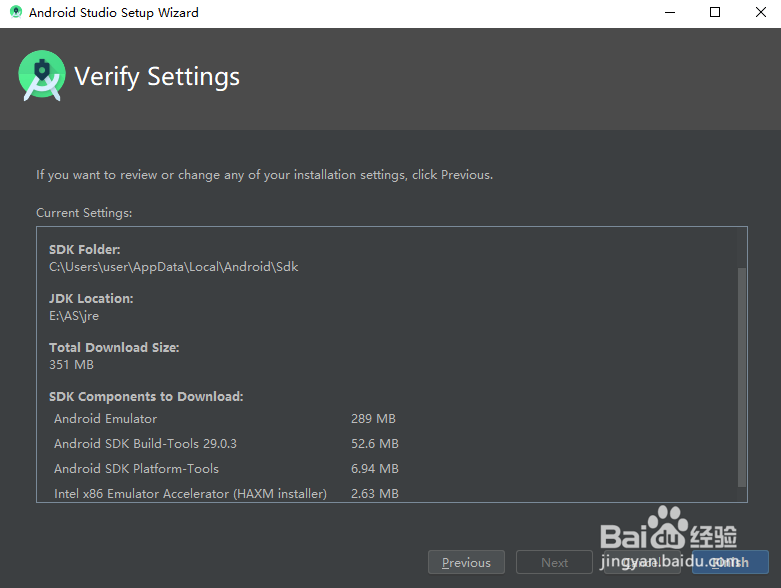Click the 351 MB total download size

click(71, 364)
